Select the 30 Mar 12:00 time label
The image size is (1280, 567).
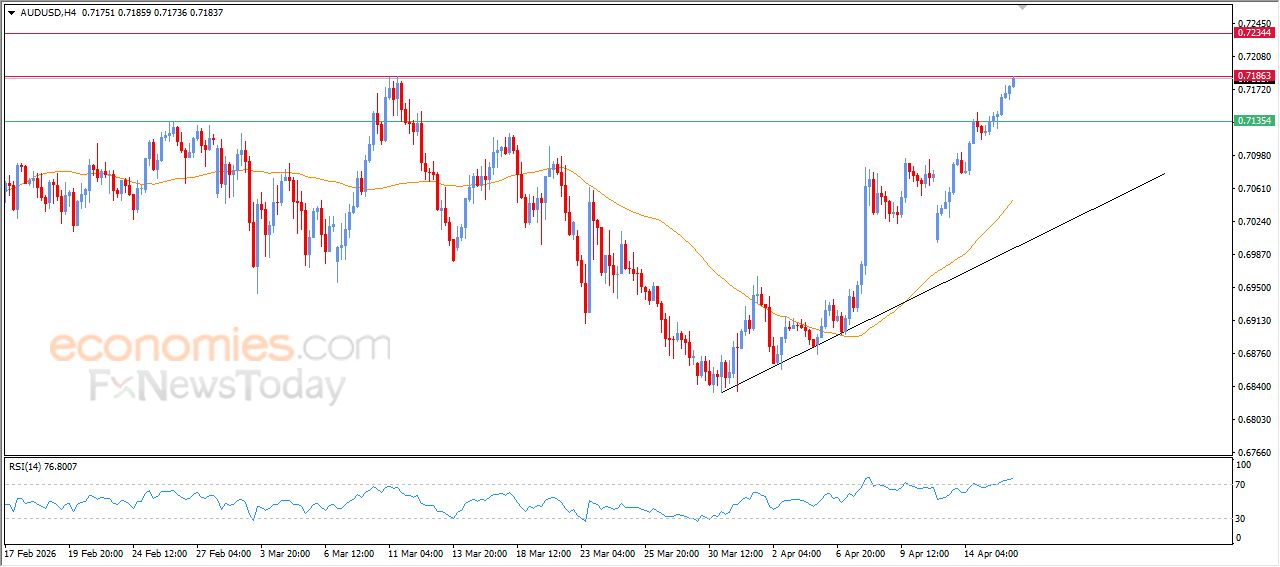click(736, 553)
